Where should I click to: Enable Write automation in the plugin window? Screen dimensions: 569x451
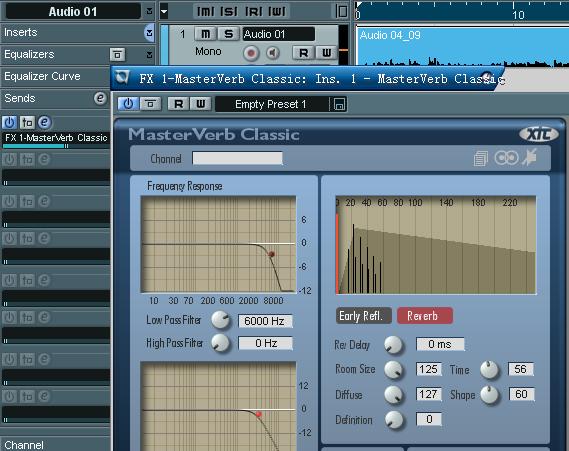point(200,104)
